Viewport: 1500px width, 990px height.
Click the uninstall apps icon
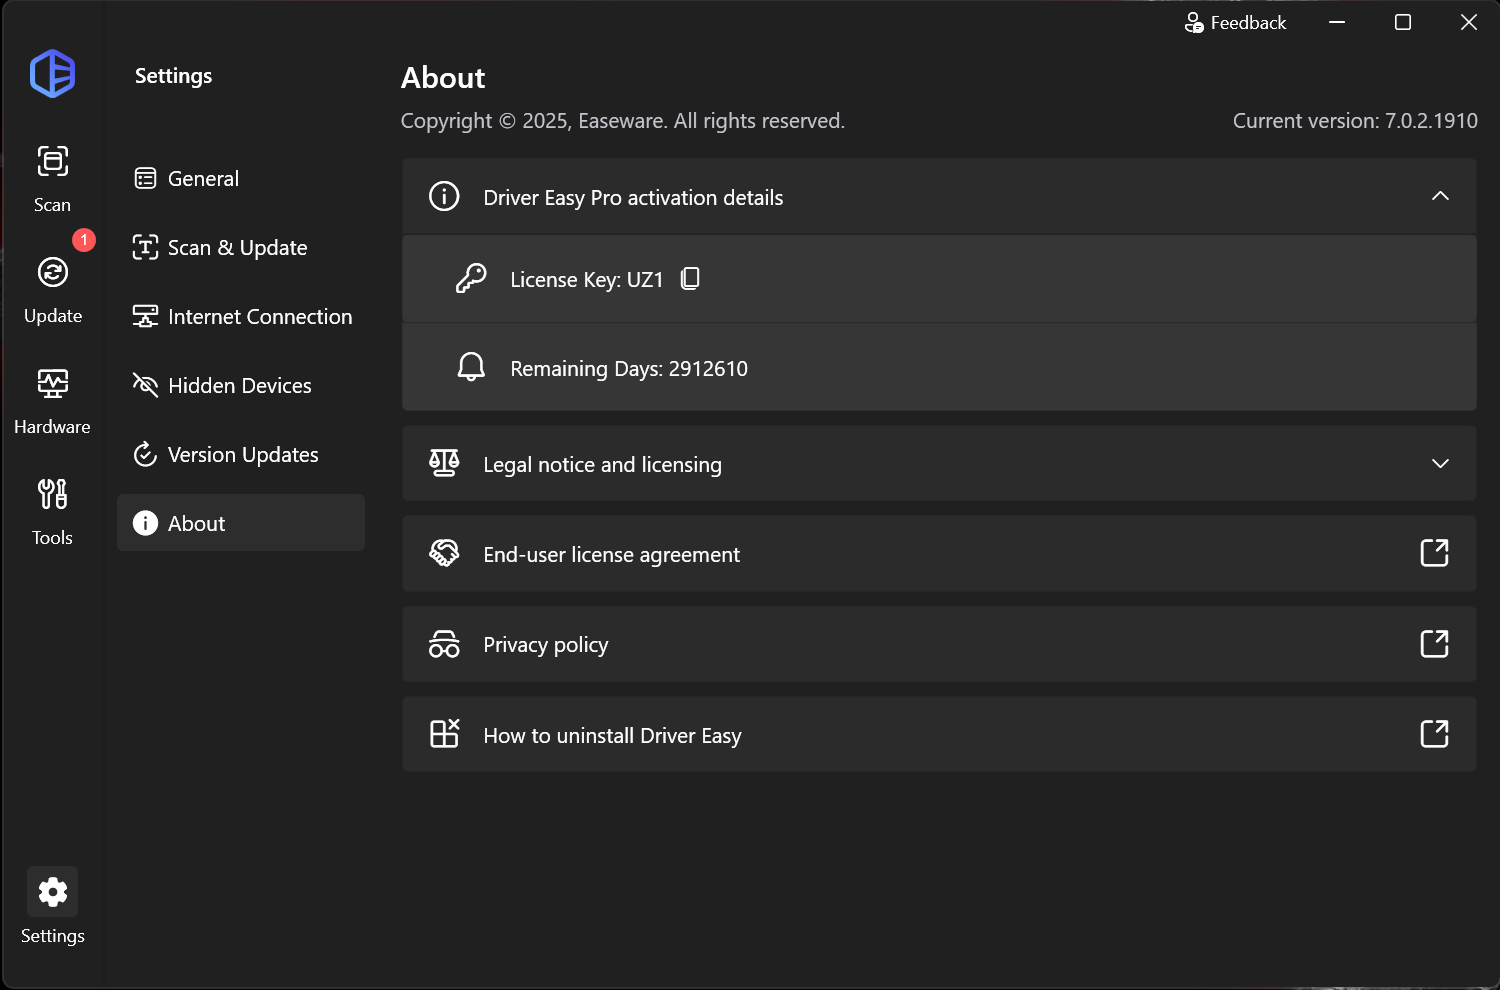(444, 734)
